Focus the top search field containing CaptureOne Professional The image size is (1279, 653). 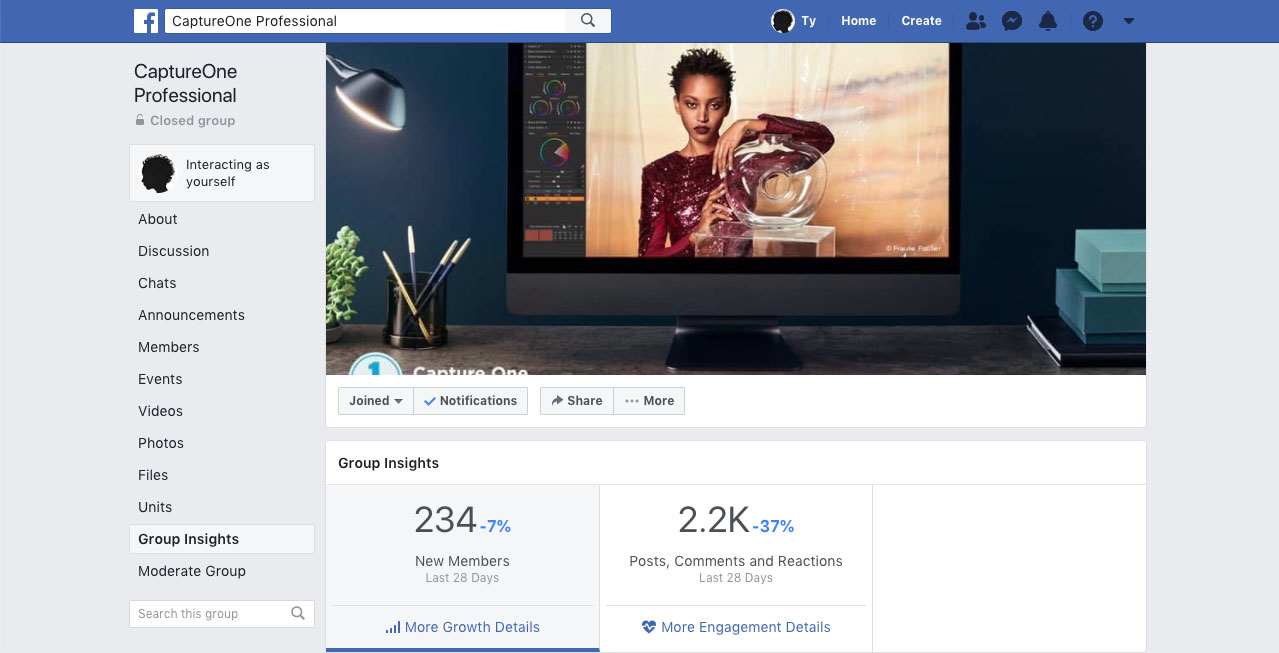365,21
